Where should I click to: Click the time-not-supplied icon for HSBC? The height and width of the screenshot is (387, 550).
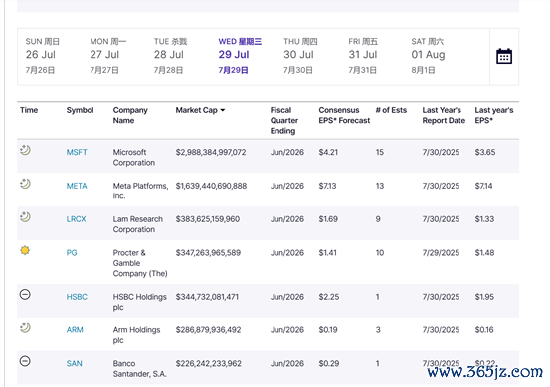[25, 294]
